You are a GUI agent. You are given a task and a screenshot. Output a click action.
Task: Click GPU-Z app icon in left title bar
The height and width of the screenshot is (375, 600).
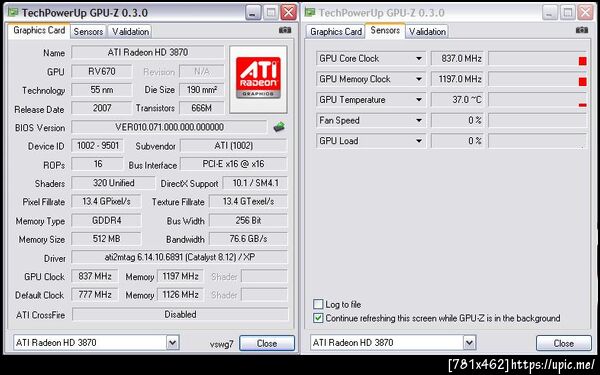(x=13, y=13)
